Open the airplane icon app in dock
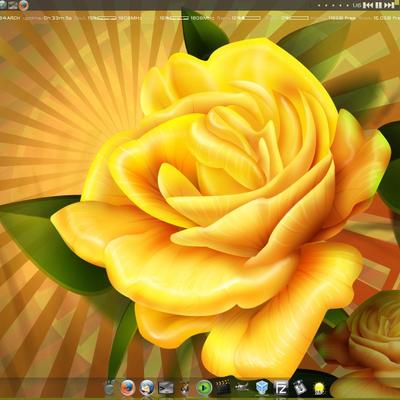This screenshot has width=400, height=400. [x=242, y=388]
